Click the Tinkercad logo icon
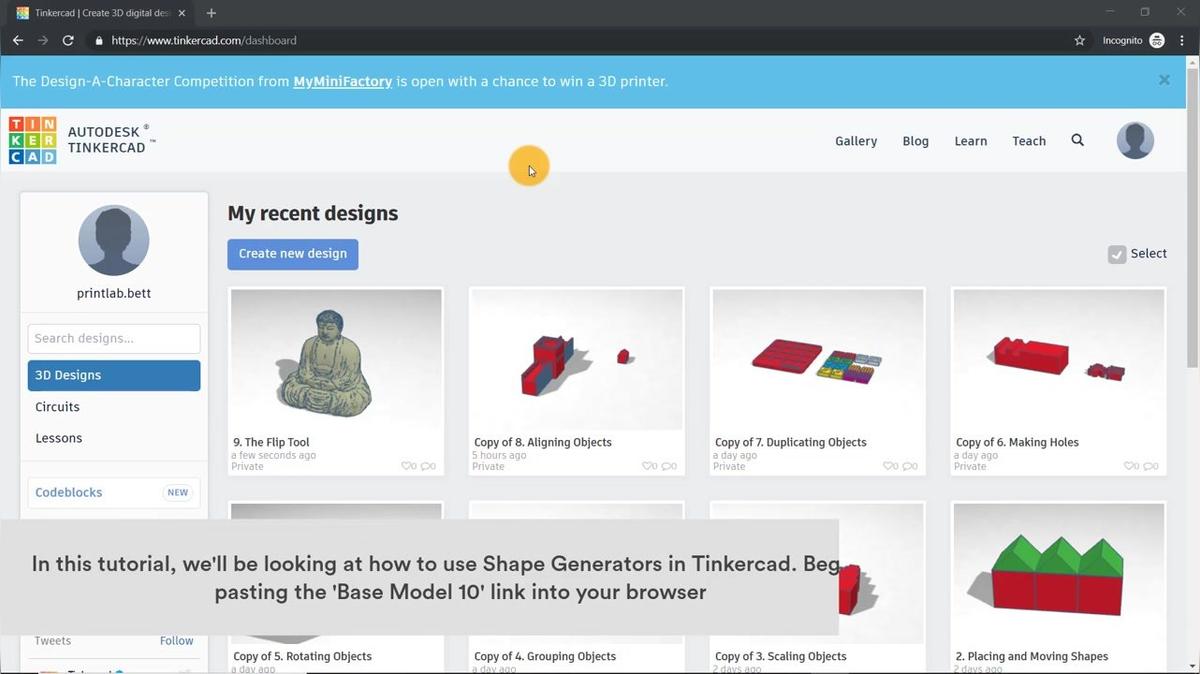This screenshot has width=1200, height=674. pyautogui.click(x=32, y=140)
